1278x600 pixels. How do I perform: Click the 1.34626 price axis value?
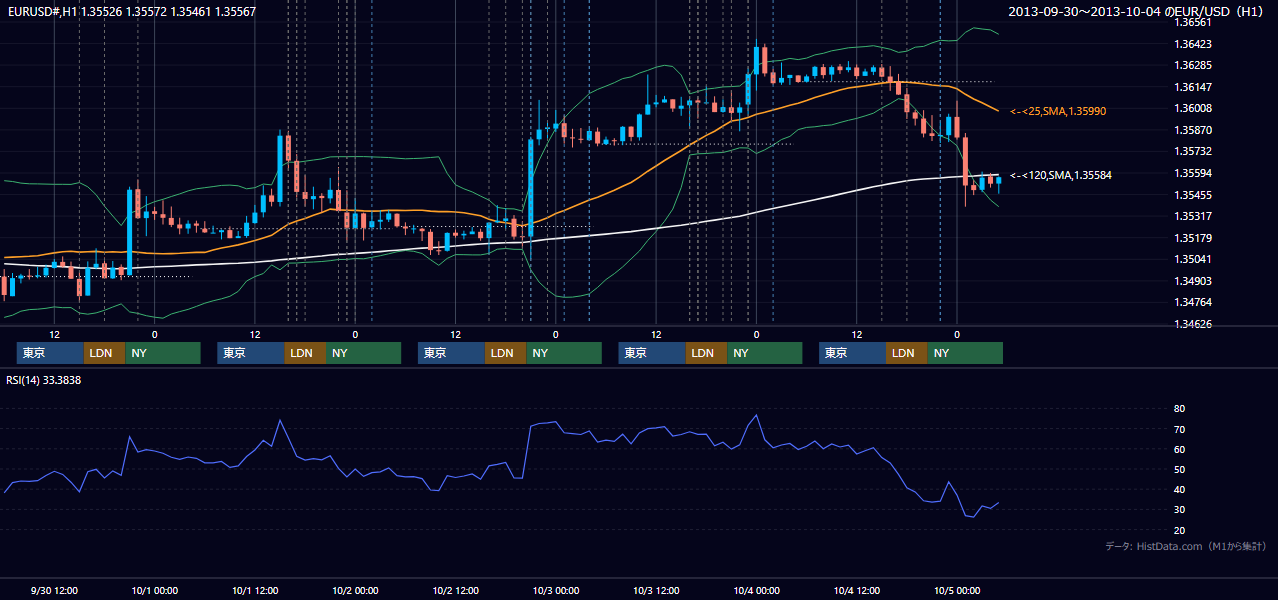(x=1192, y=324)
